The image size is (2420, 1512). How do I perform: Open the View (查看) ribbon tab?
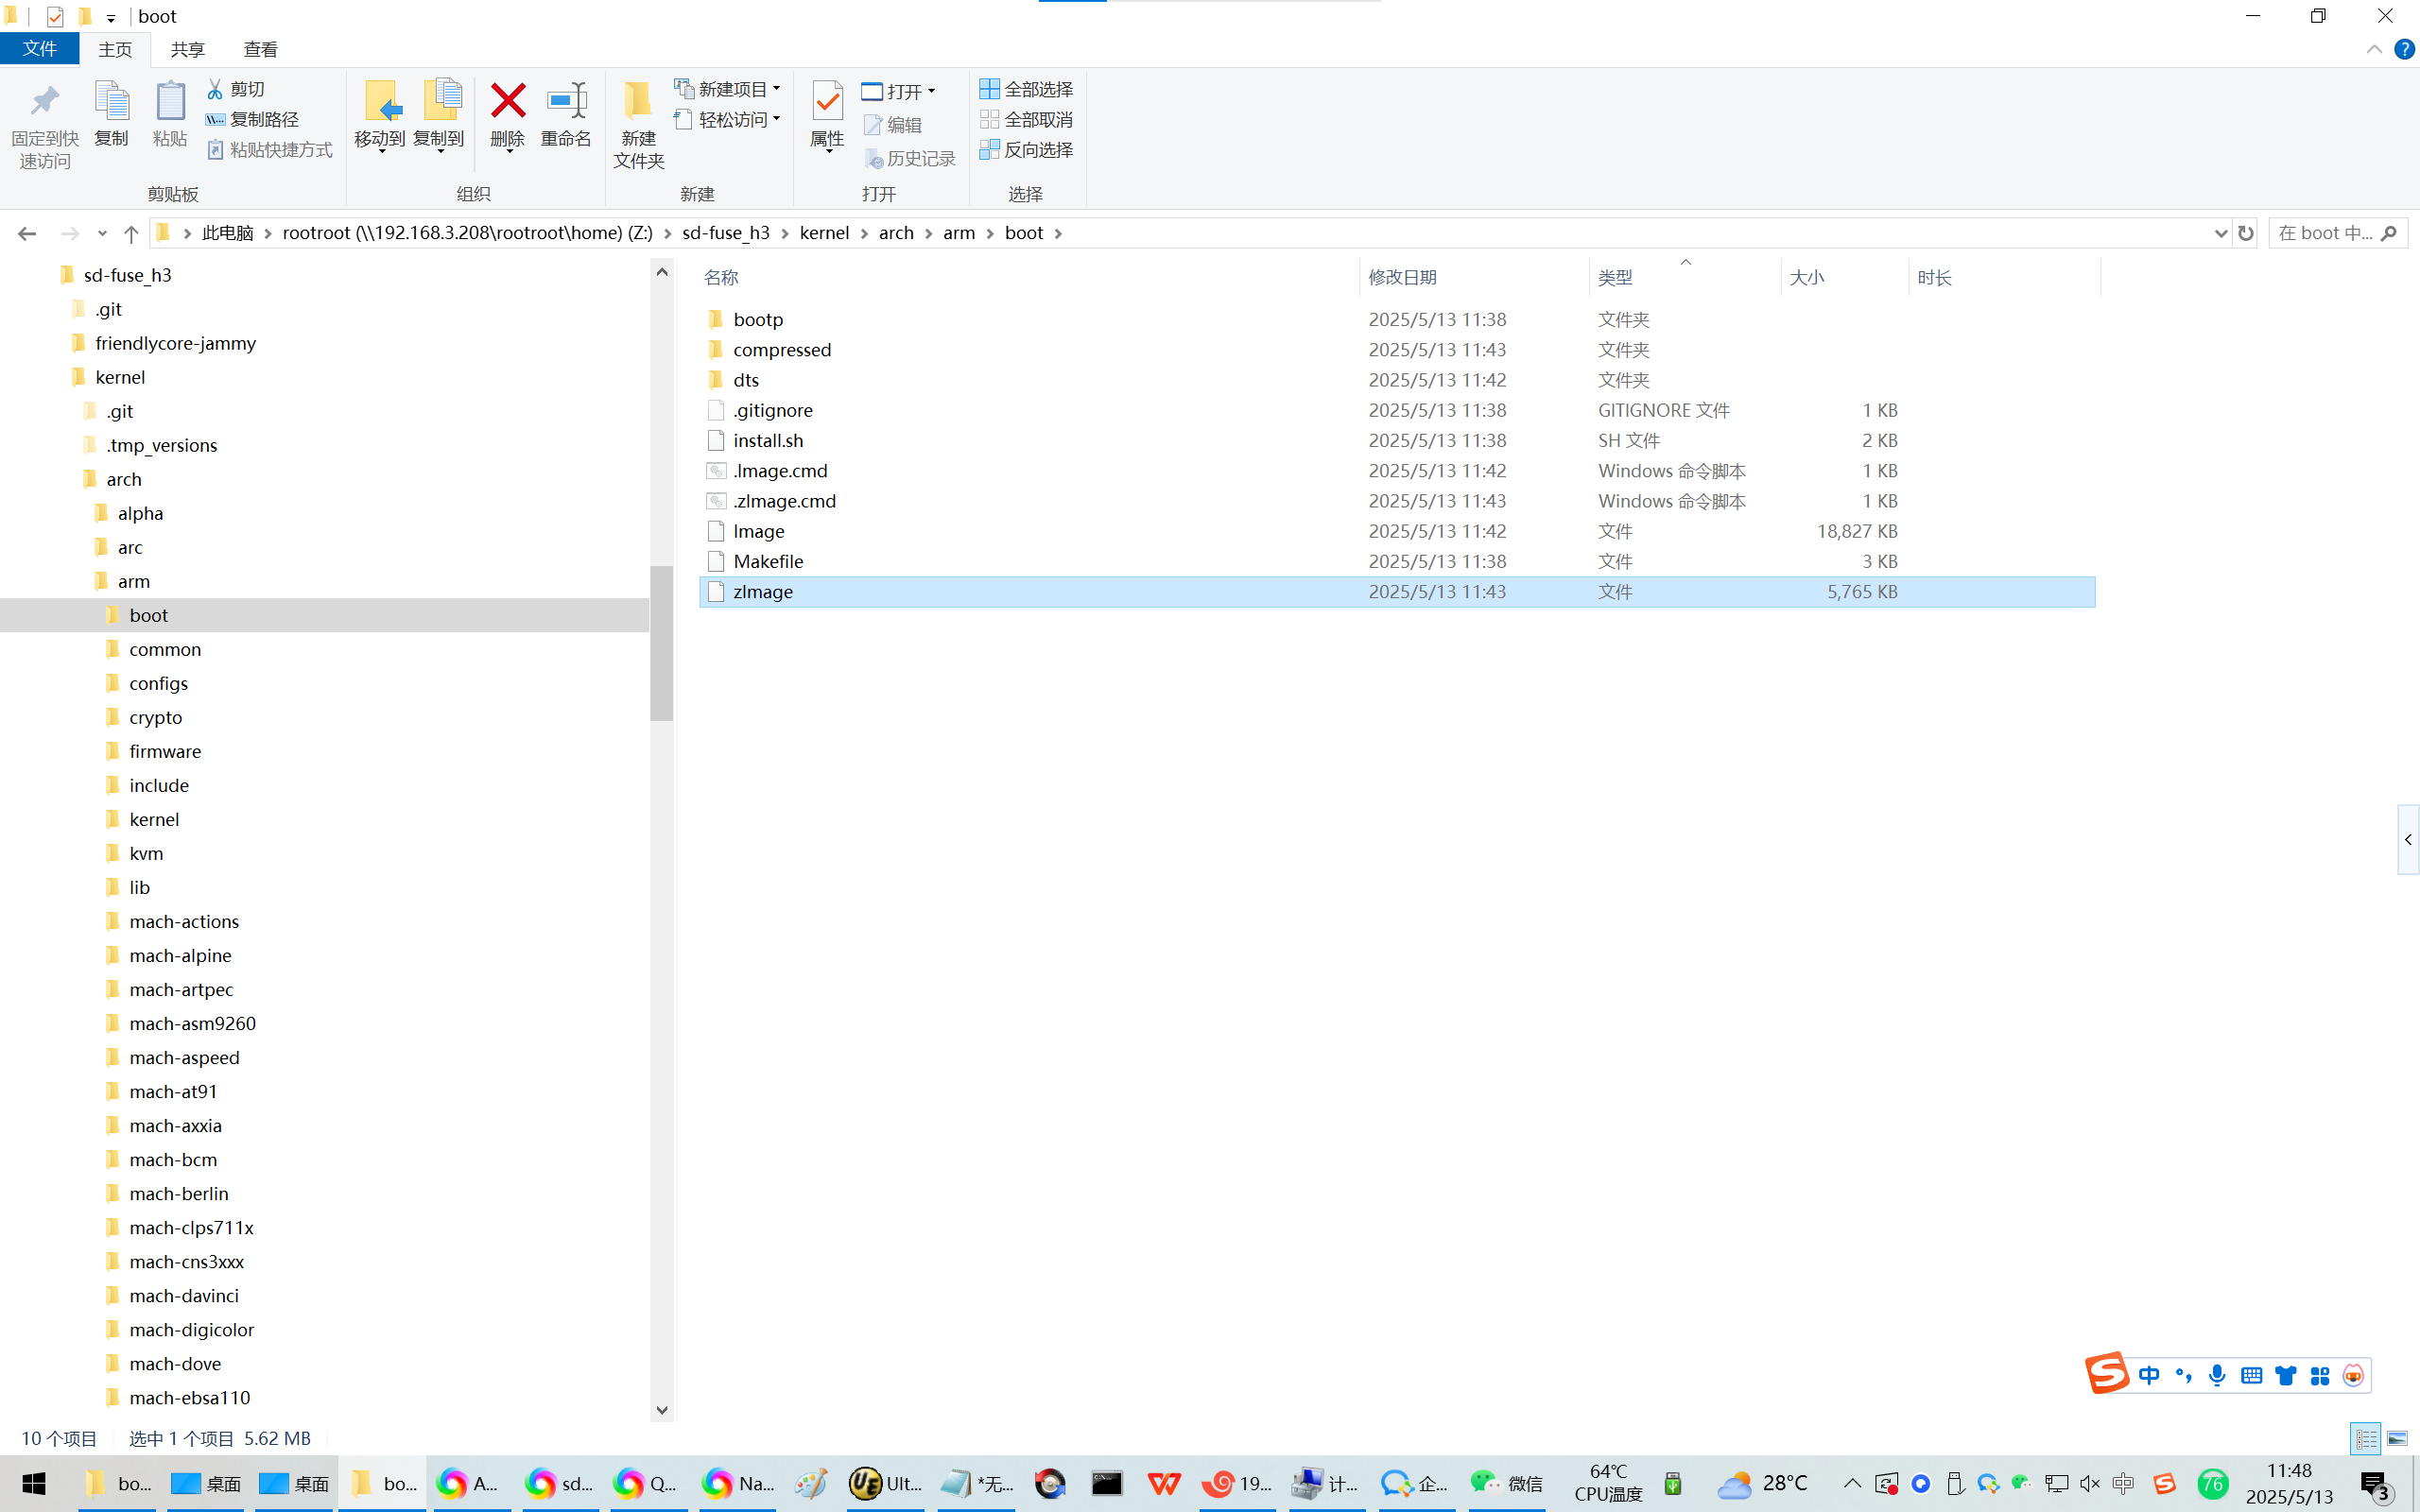click(x=260, y=49)
